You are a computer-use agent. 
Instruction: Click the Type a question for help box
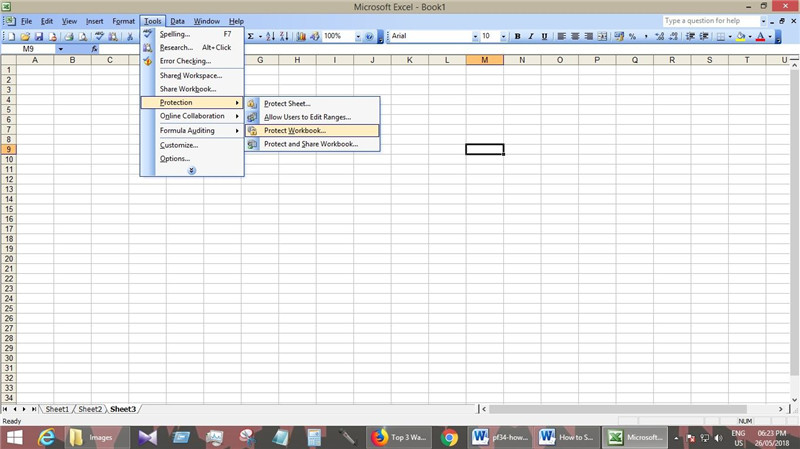[711, 21]
